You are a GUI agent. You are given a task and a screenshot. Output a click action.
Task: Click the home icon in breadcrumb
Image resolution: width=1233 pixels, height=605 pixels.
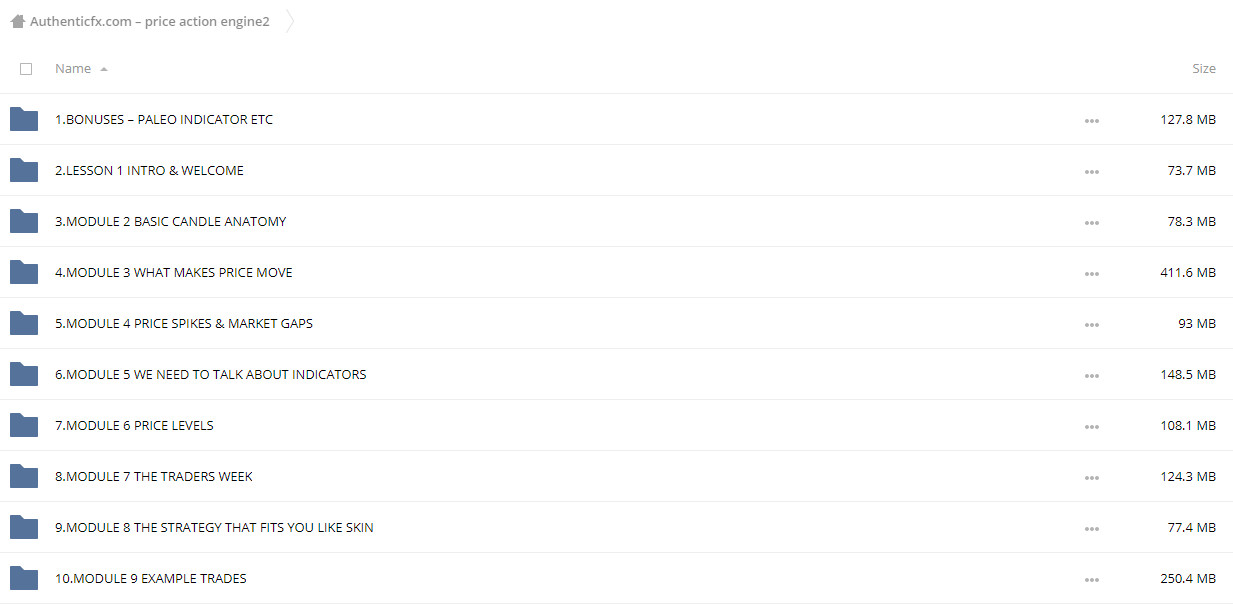(17, 21)
